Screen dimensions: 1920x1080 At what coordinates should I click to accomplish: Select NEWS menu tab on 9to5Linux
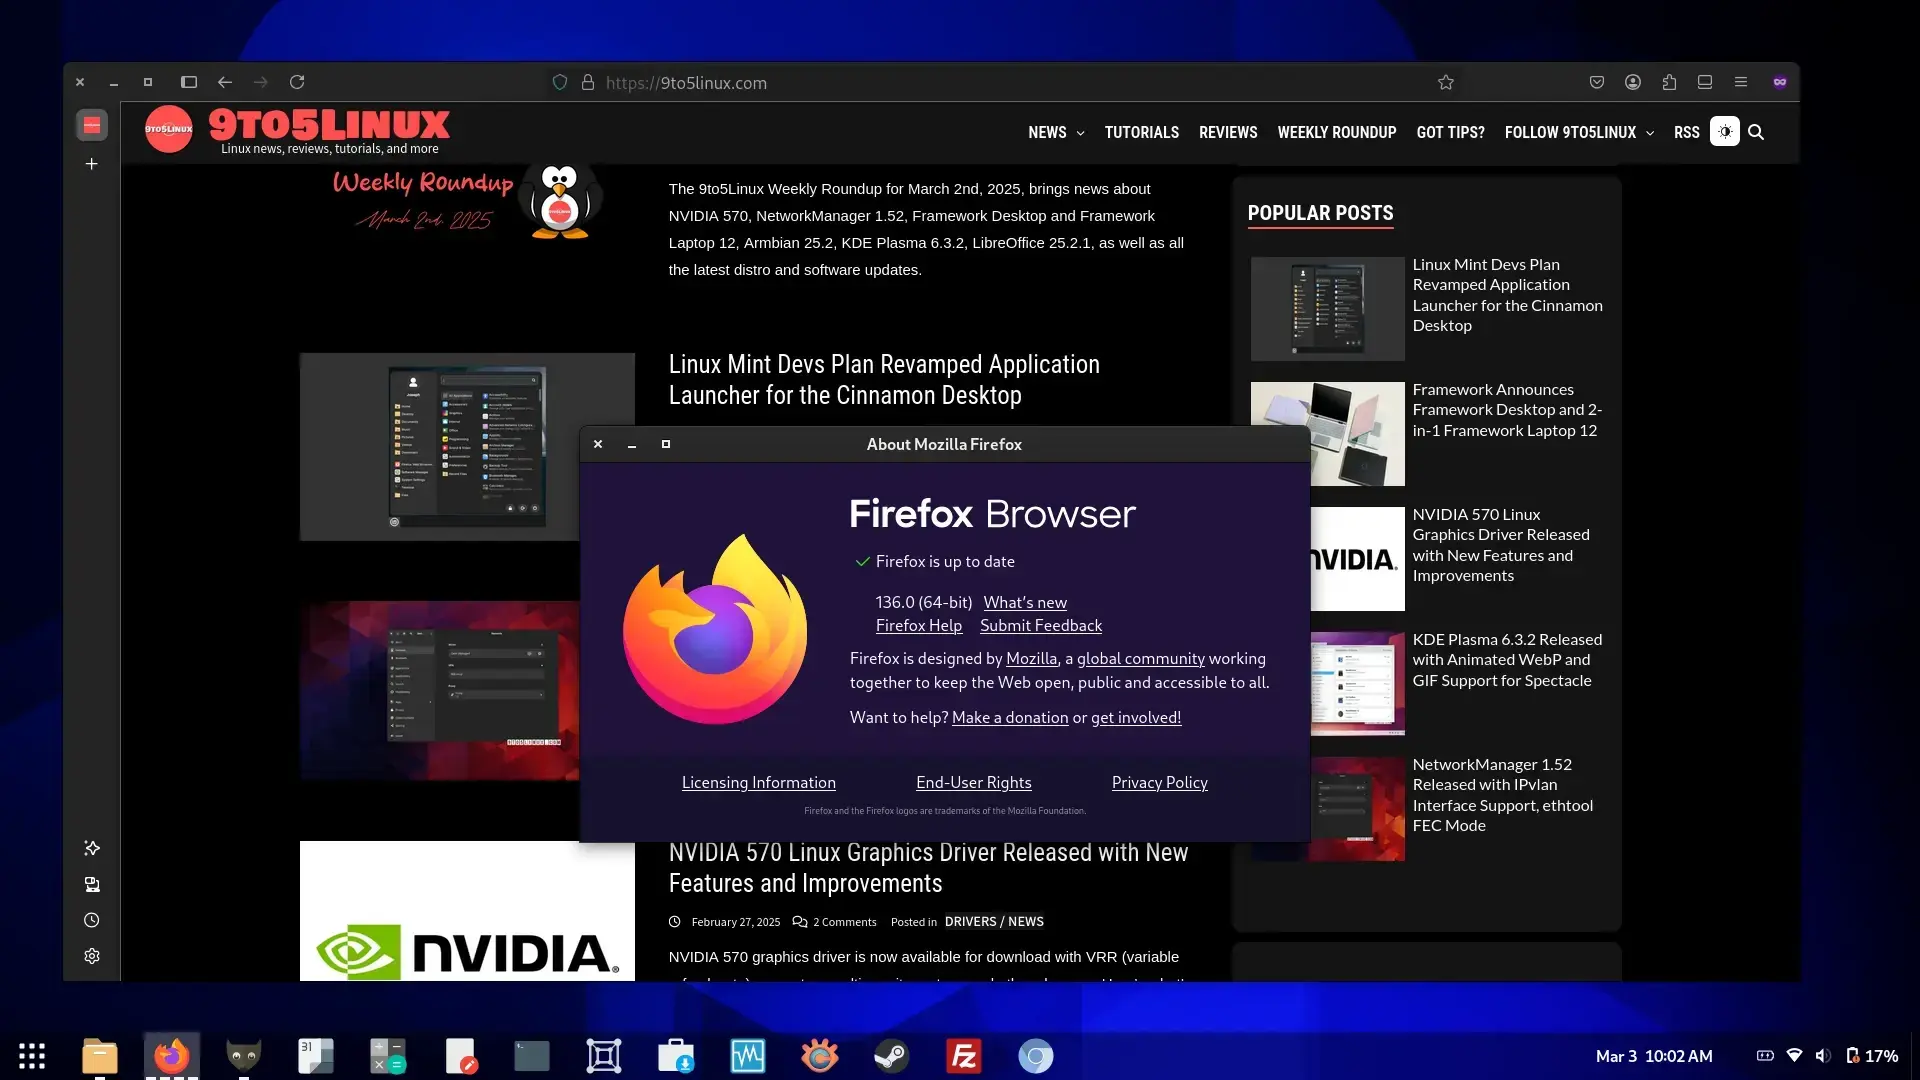1046,132
